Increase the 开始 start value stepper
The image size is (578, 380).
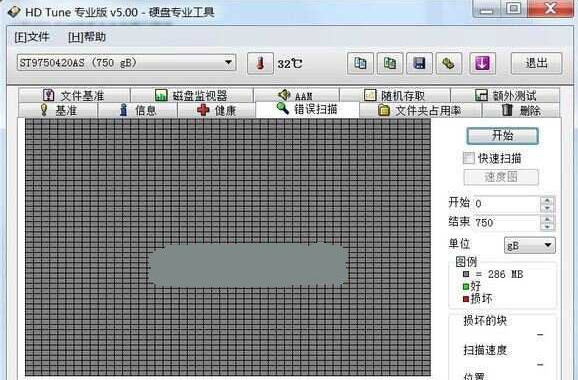[x=547, y=201]
